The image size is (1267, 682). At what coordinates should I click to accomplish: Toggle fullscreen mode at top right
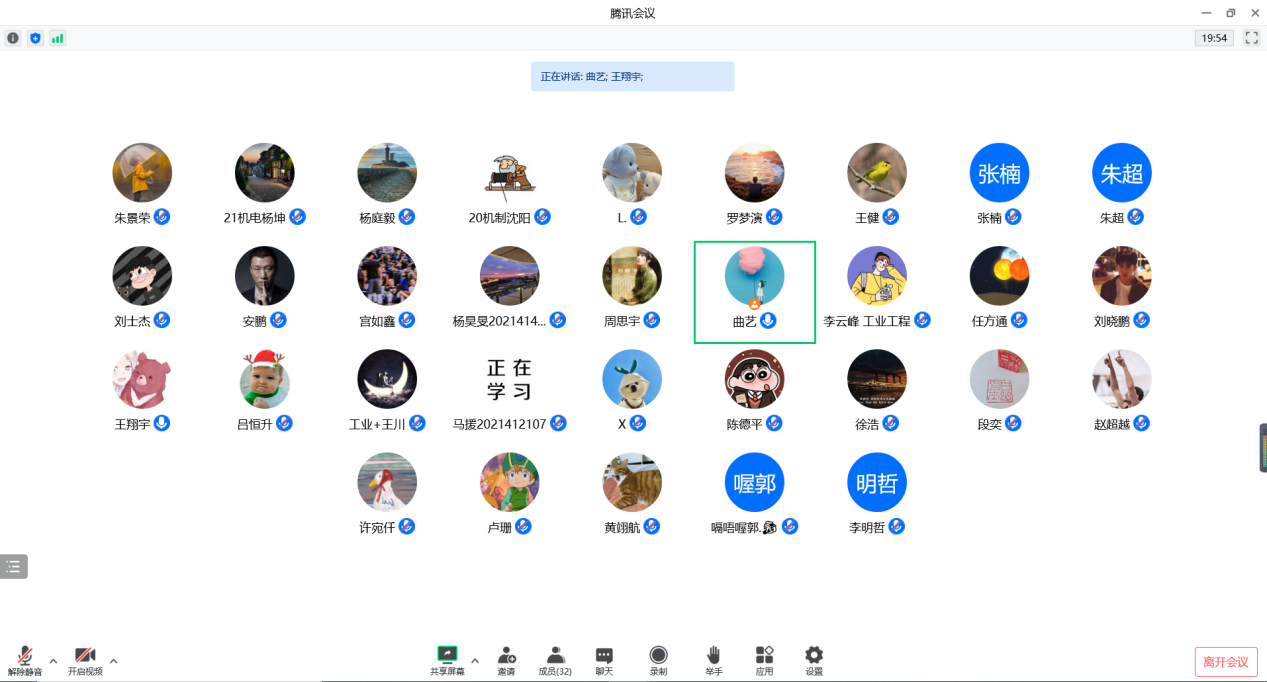[1252, 38]
